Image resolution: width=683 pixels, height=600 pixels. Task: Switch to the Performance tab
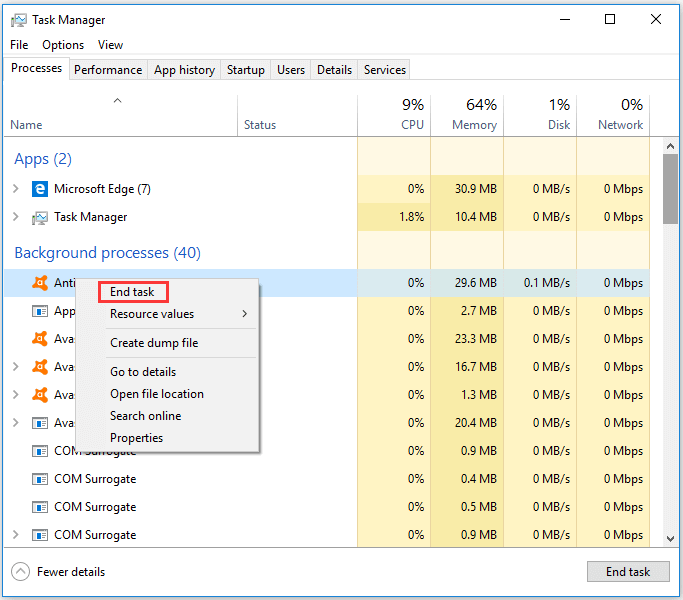coord(108,70)
